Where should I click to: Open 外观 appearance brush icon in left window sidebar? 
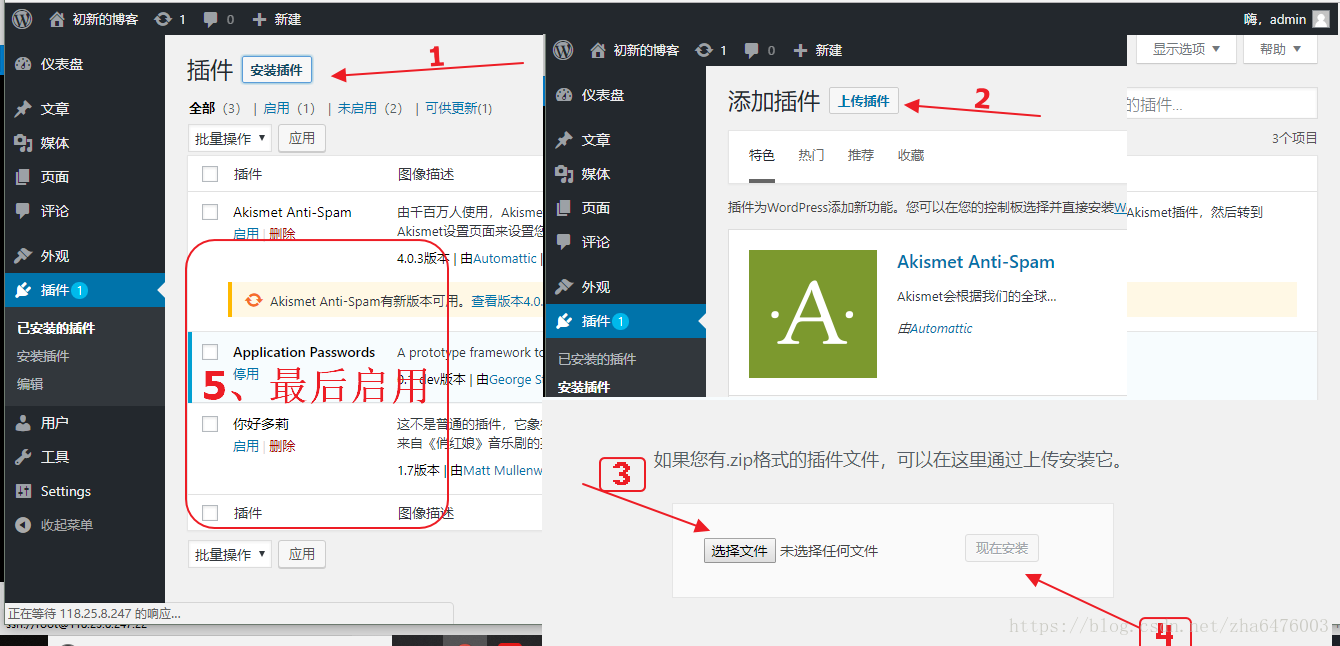[23, 256]
